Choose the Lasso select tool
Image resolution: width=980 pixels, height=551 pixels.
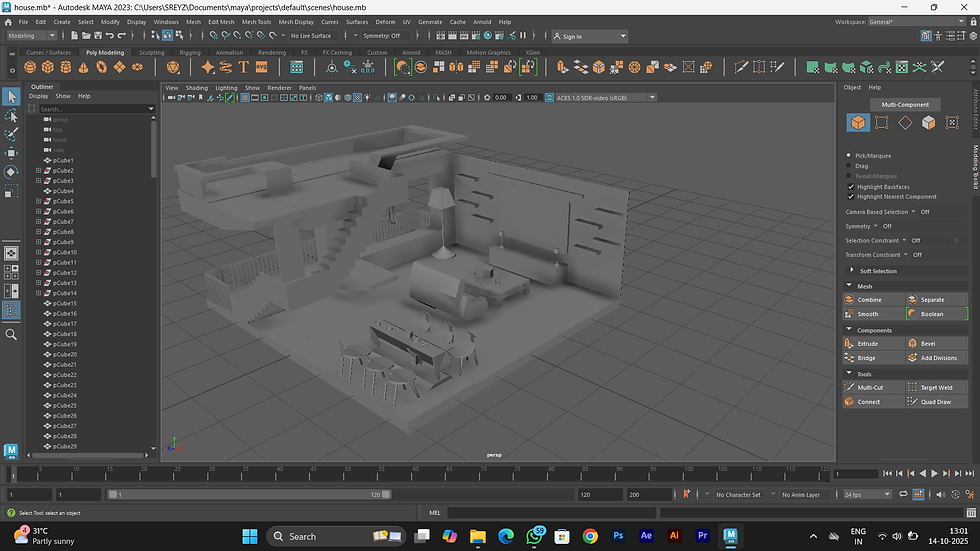11,116
